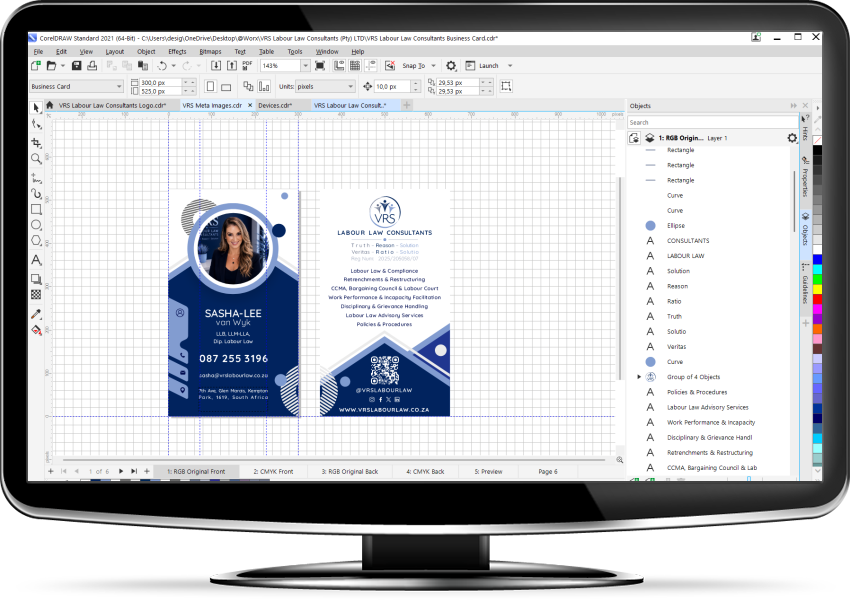Screen dimensions: 850x600
Task: Toggle show grid
Action: [355, 66]
